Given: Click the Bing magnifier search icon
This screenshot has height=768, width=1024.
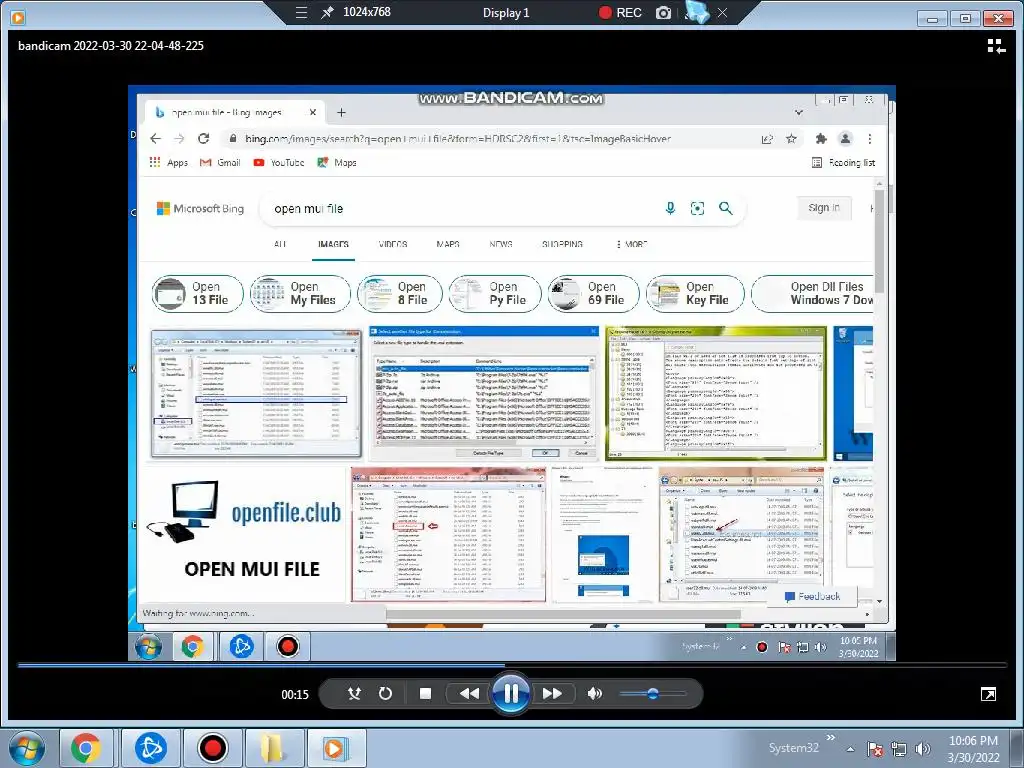Looking at the screenshot, I should (x=726, y=208).
